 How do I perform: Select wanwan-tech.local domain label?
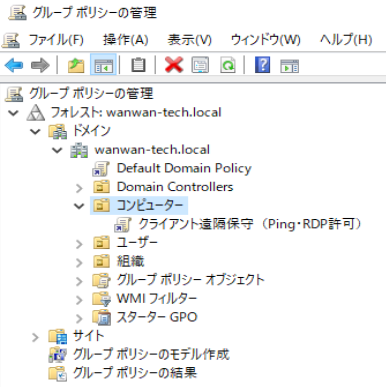[152, 150]
